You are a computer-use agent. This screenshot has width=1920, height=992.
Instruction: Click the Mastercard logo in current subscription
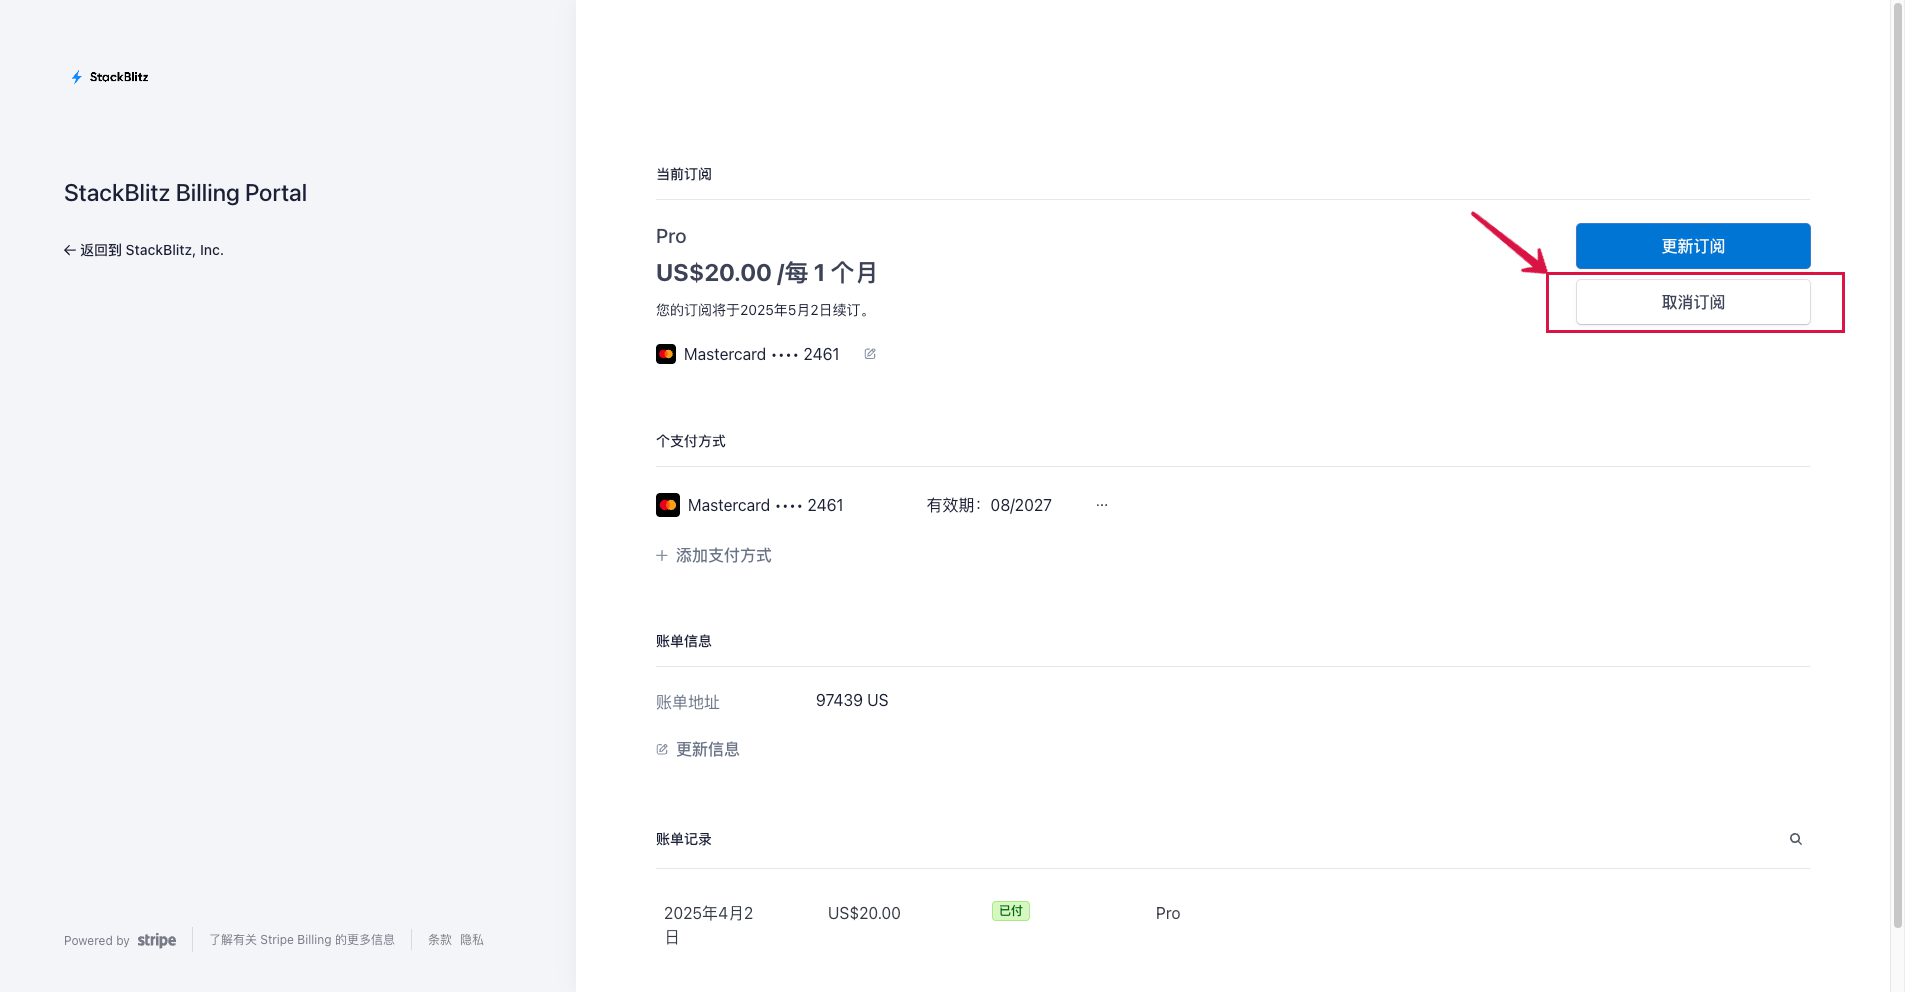pyautogui.click(x=666, y=354)
